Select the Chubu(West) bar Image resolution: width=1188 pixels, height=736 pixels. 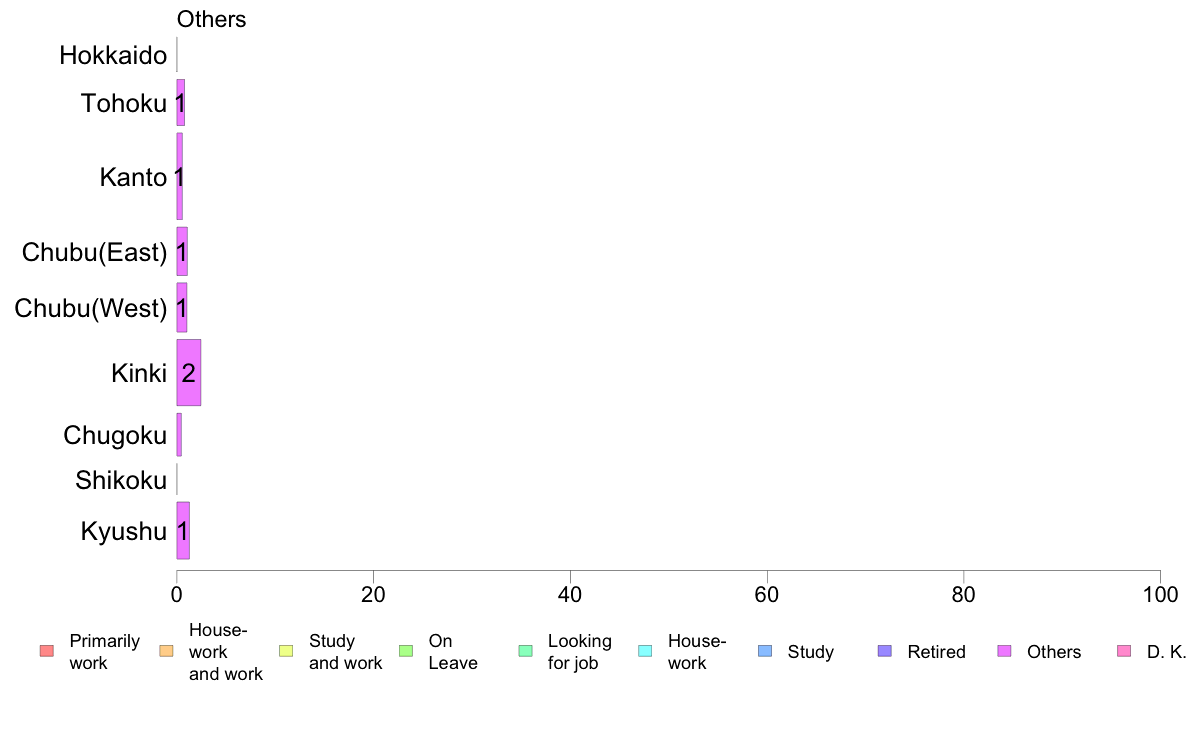click(182, 308)
